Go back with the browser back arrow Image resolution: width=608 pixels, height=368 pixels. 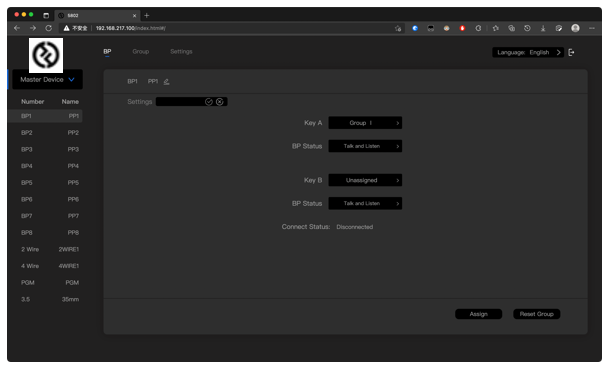point(17,28)
